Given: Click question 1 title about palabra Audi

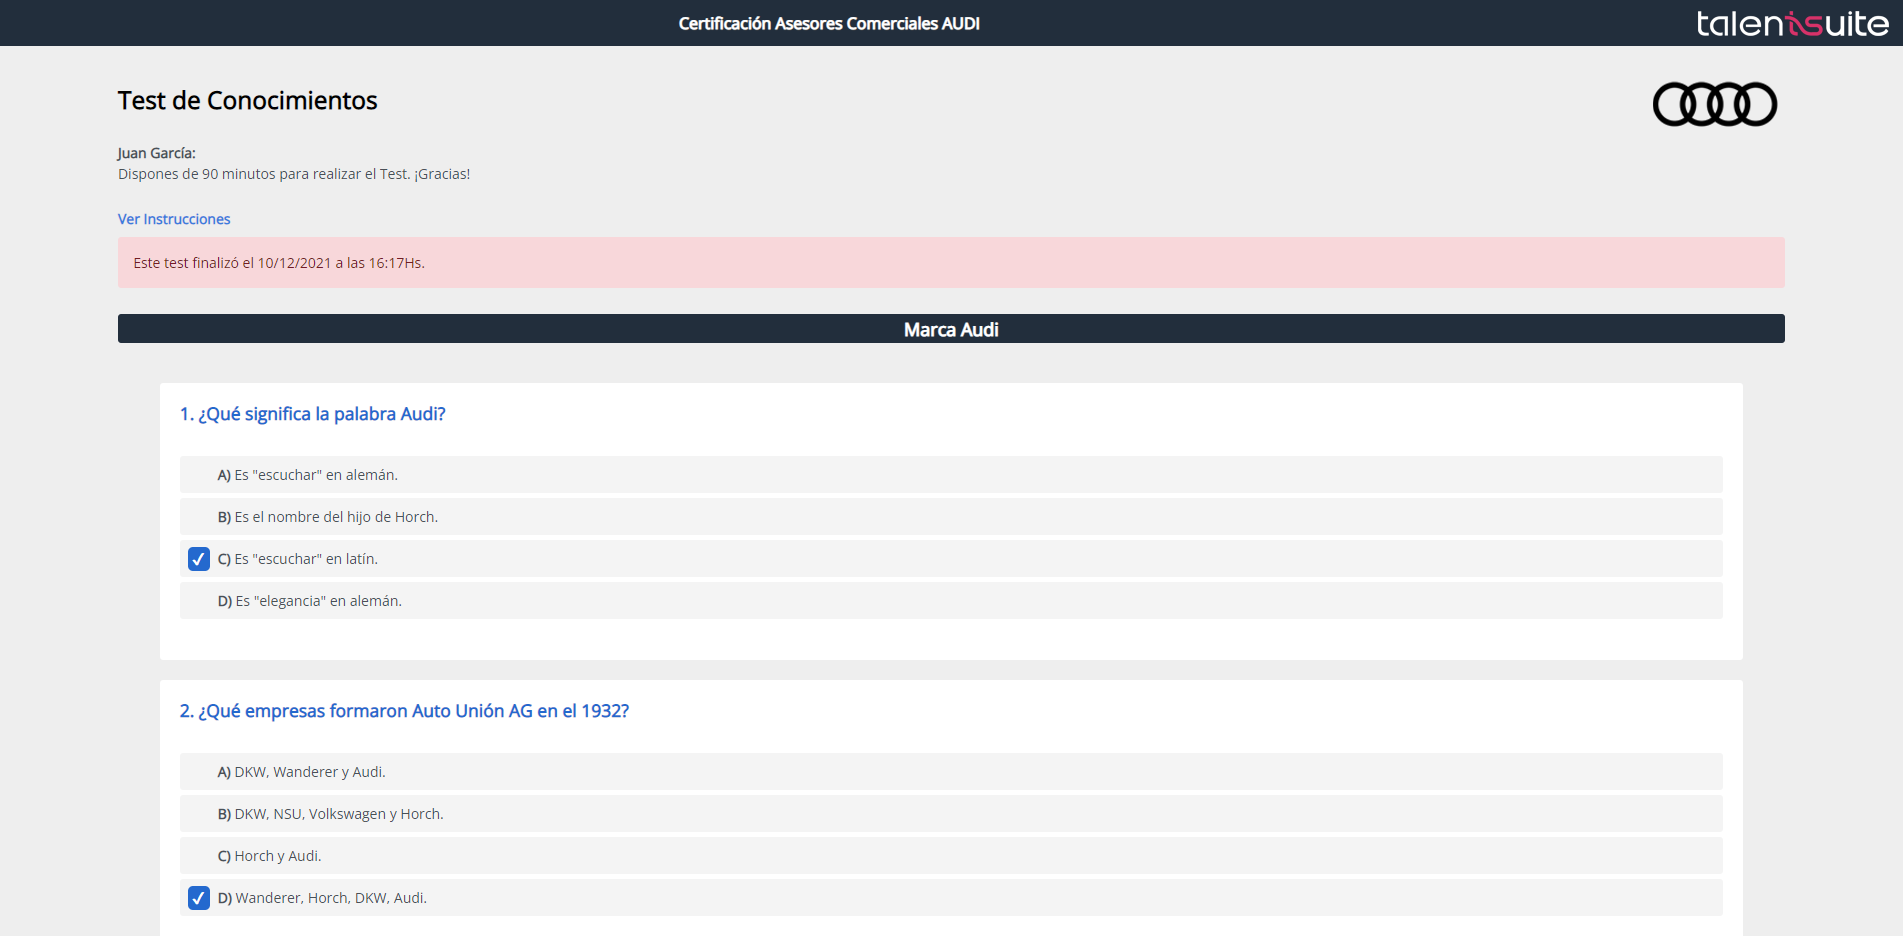Looking at the screenshot, I should pos(312,414).
